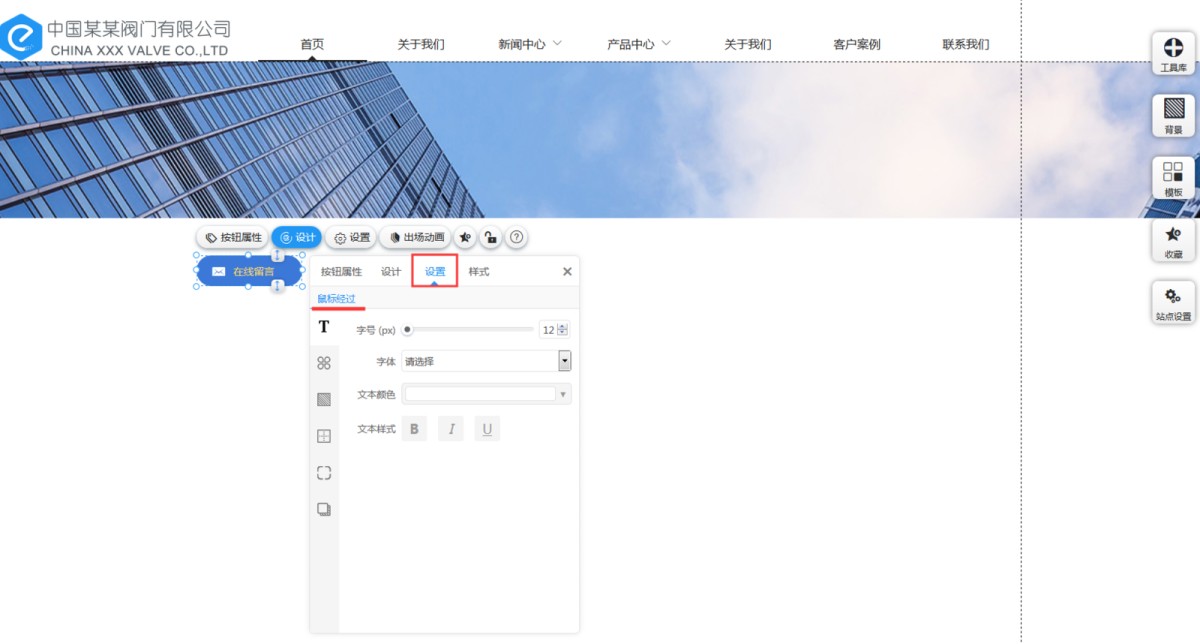1200x644 pixels.
Task: Open the 工具库 tool library panel
Action: tap(1173, 53)
